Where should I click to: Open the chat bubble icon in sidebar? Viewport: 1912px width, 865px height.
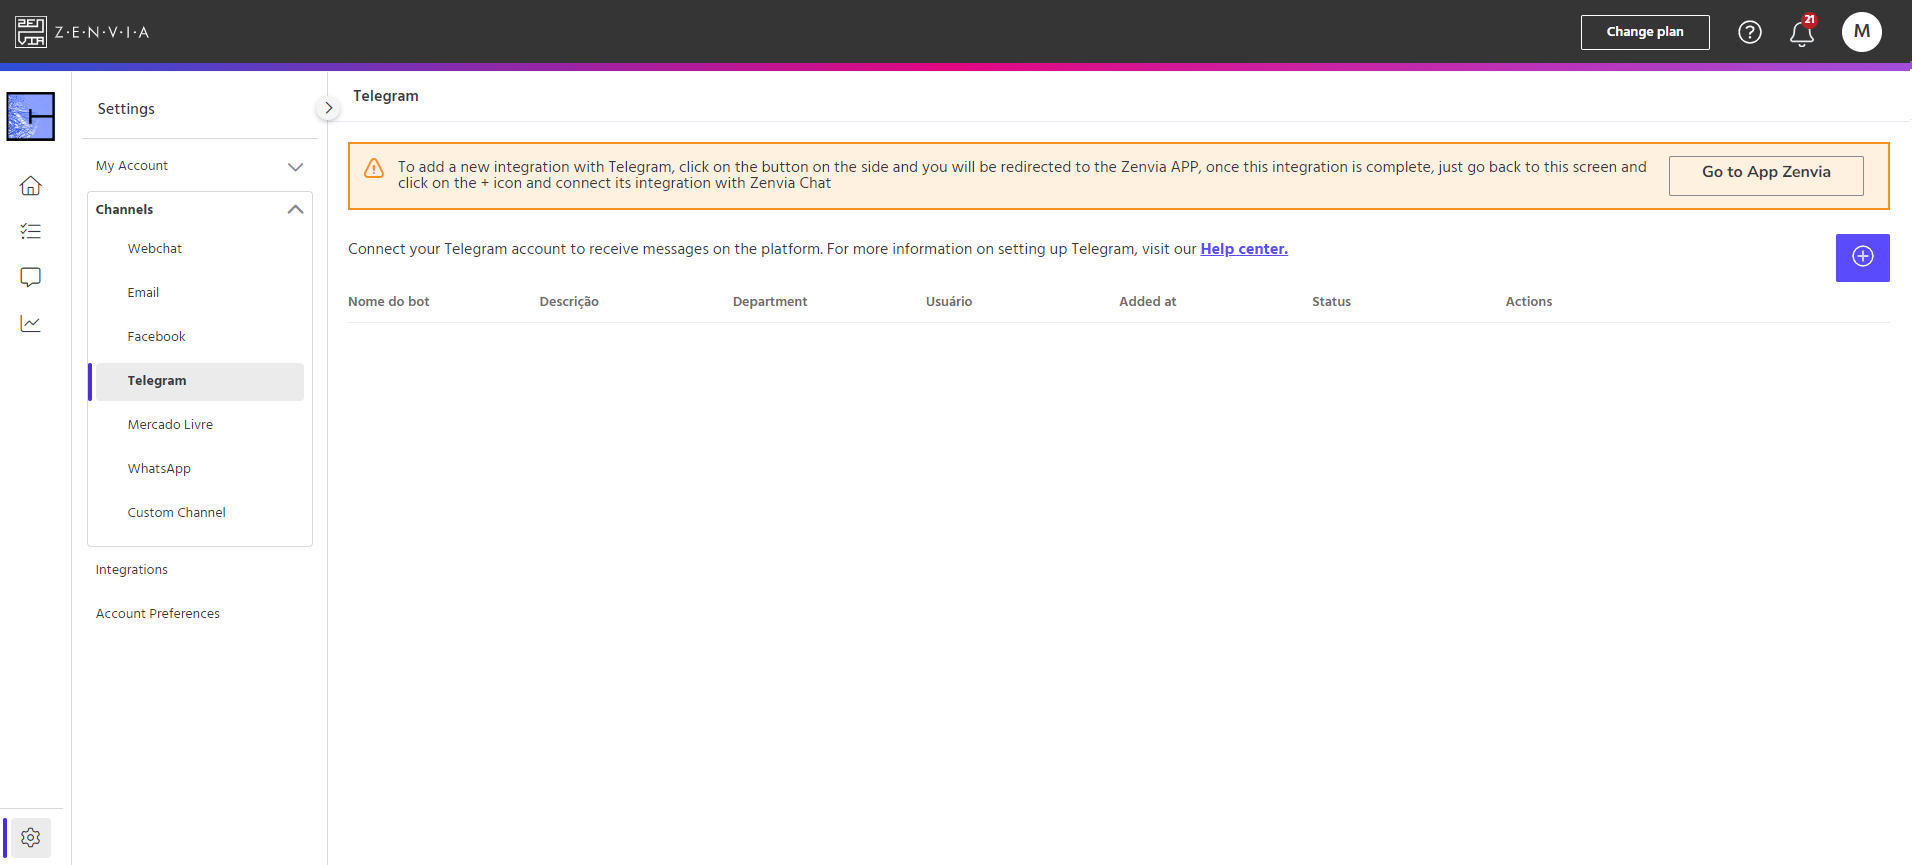[x=31, y=277]
